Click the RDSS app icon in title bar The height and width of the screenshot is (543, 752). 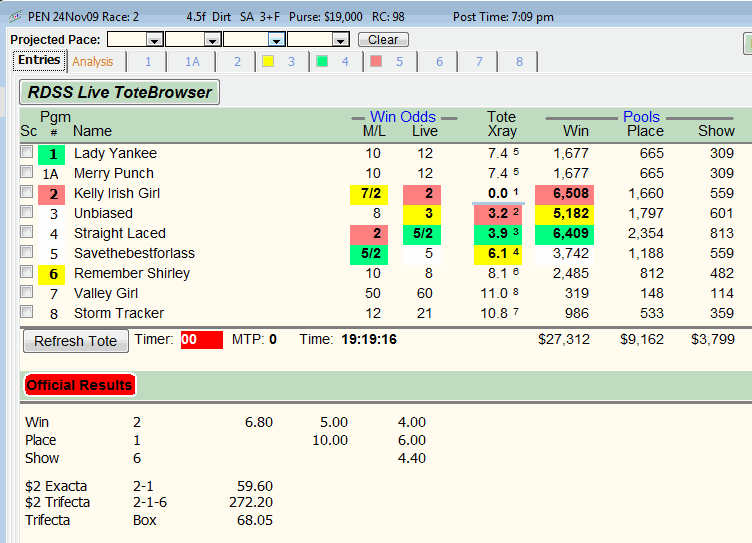[x=15, y=17]
